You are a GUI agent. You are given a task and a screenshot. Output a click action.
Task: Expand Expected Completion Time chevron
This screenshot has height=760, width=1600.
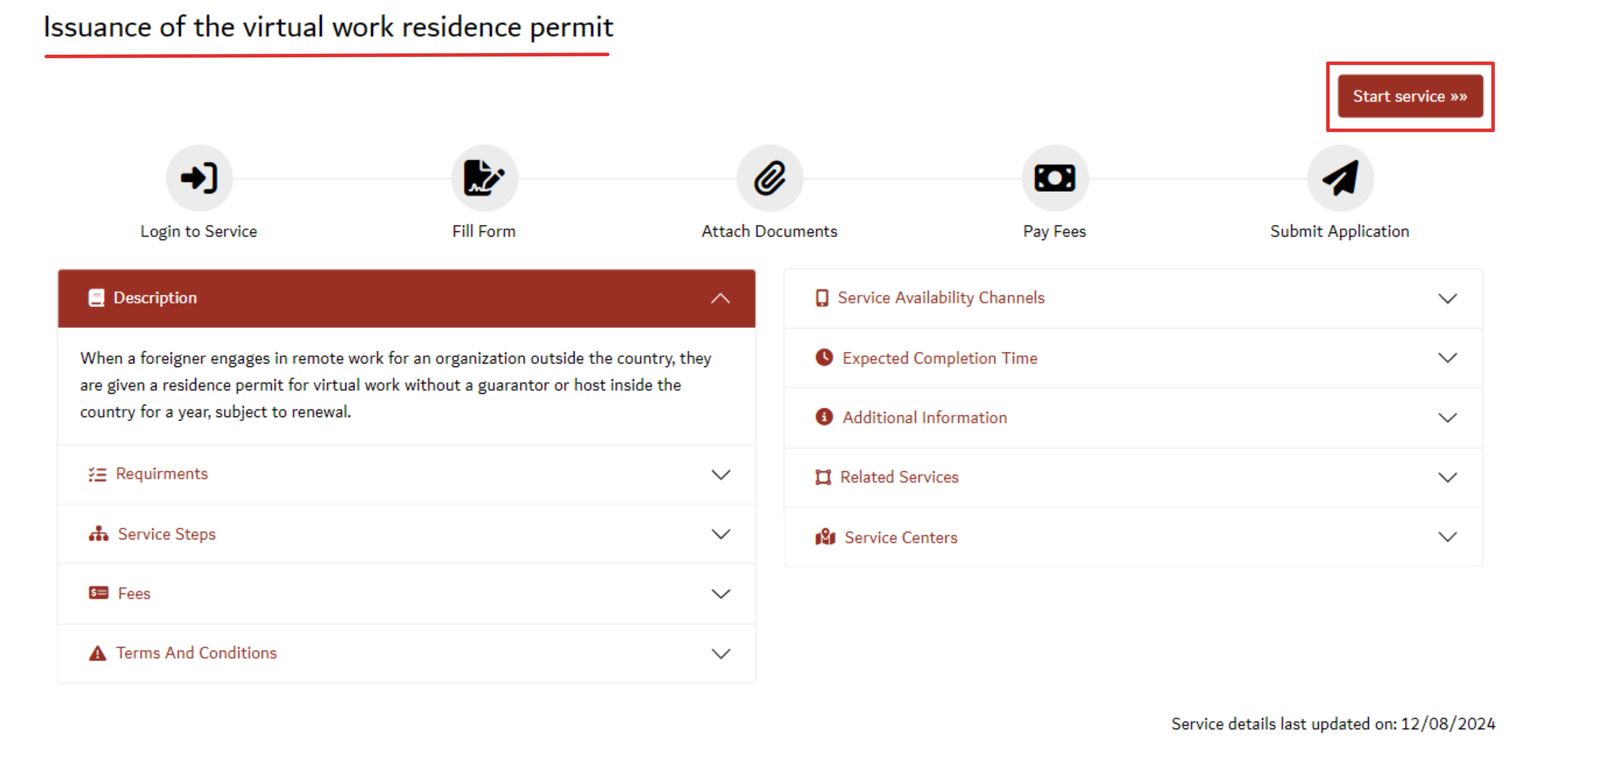tap(1447, 358)
